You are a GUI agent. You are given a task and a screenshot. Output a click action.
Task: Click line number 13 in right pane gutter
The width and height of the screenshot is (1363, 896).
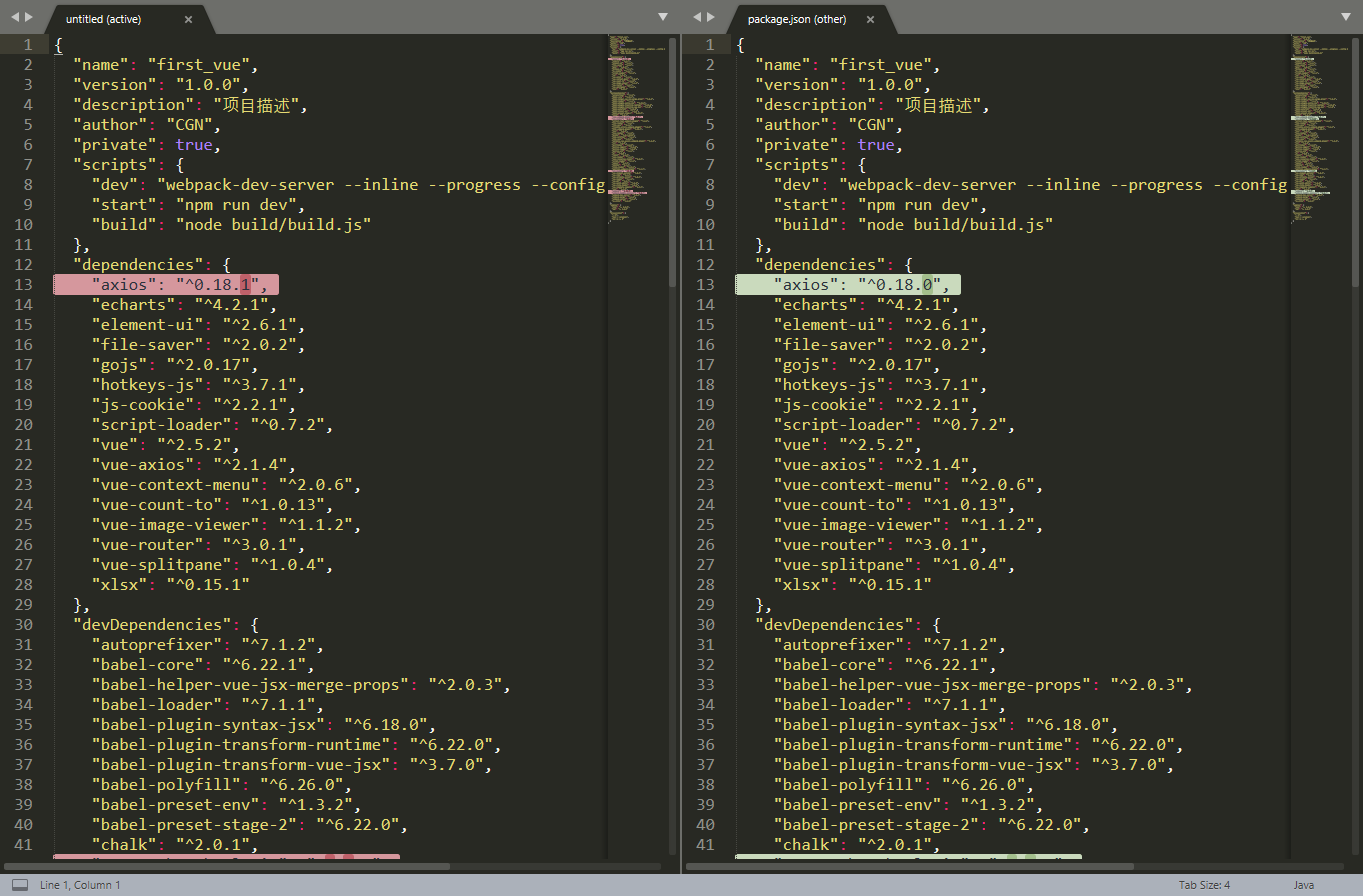[x=705, y=285]
